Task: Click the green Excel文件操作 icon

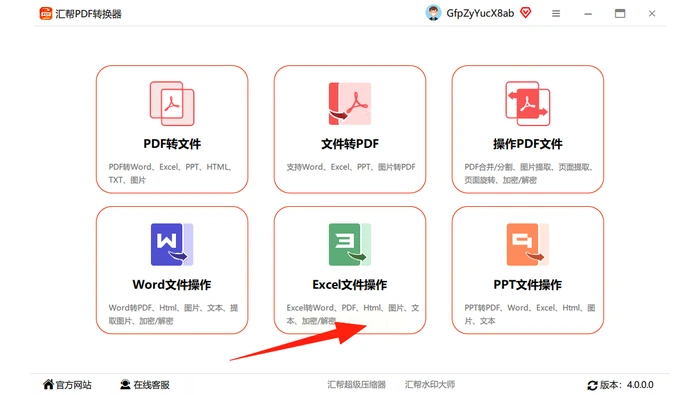Action: (350, 245)
